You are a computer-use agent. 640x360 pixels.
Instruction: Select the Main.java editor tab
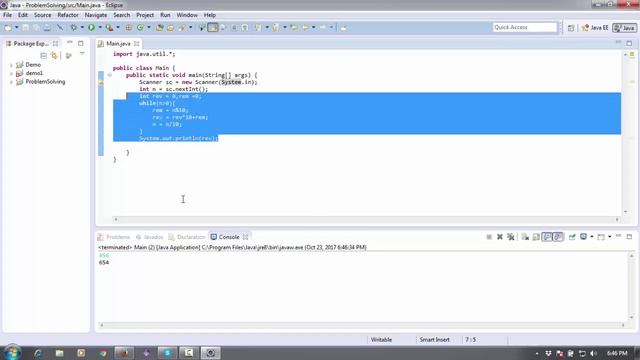click(118, 43)
